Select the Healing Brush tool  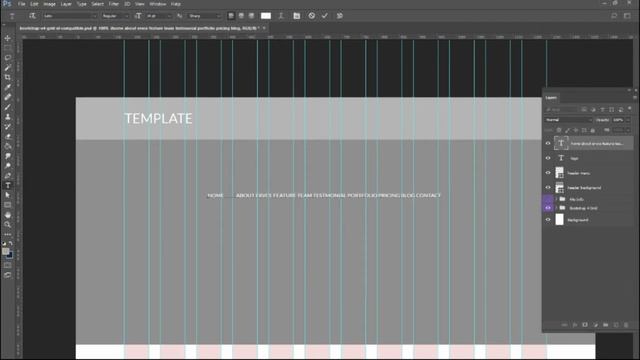[x=8, y=97]
